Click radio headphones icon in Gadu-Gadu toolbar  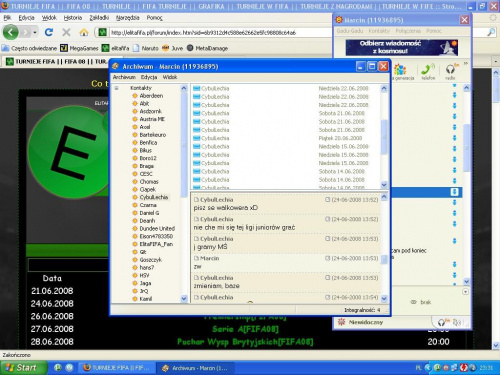(450, 72)
